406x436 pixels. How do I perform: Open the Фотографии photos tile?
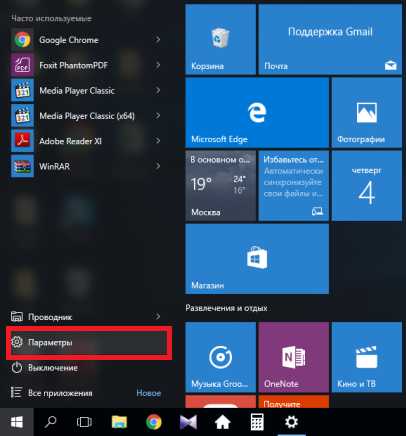(x=367, y=113)
